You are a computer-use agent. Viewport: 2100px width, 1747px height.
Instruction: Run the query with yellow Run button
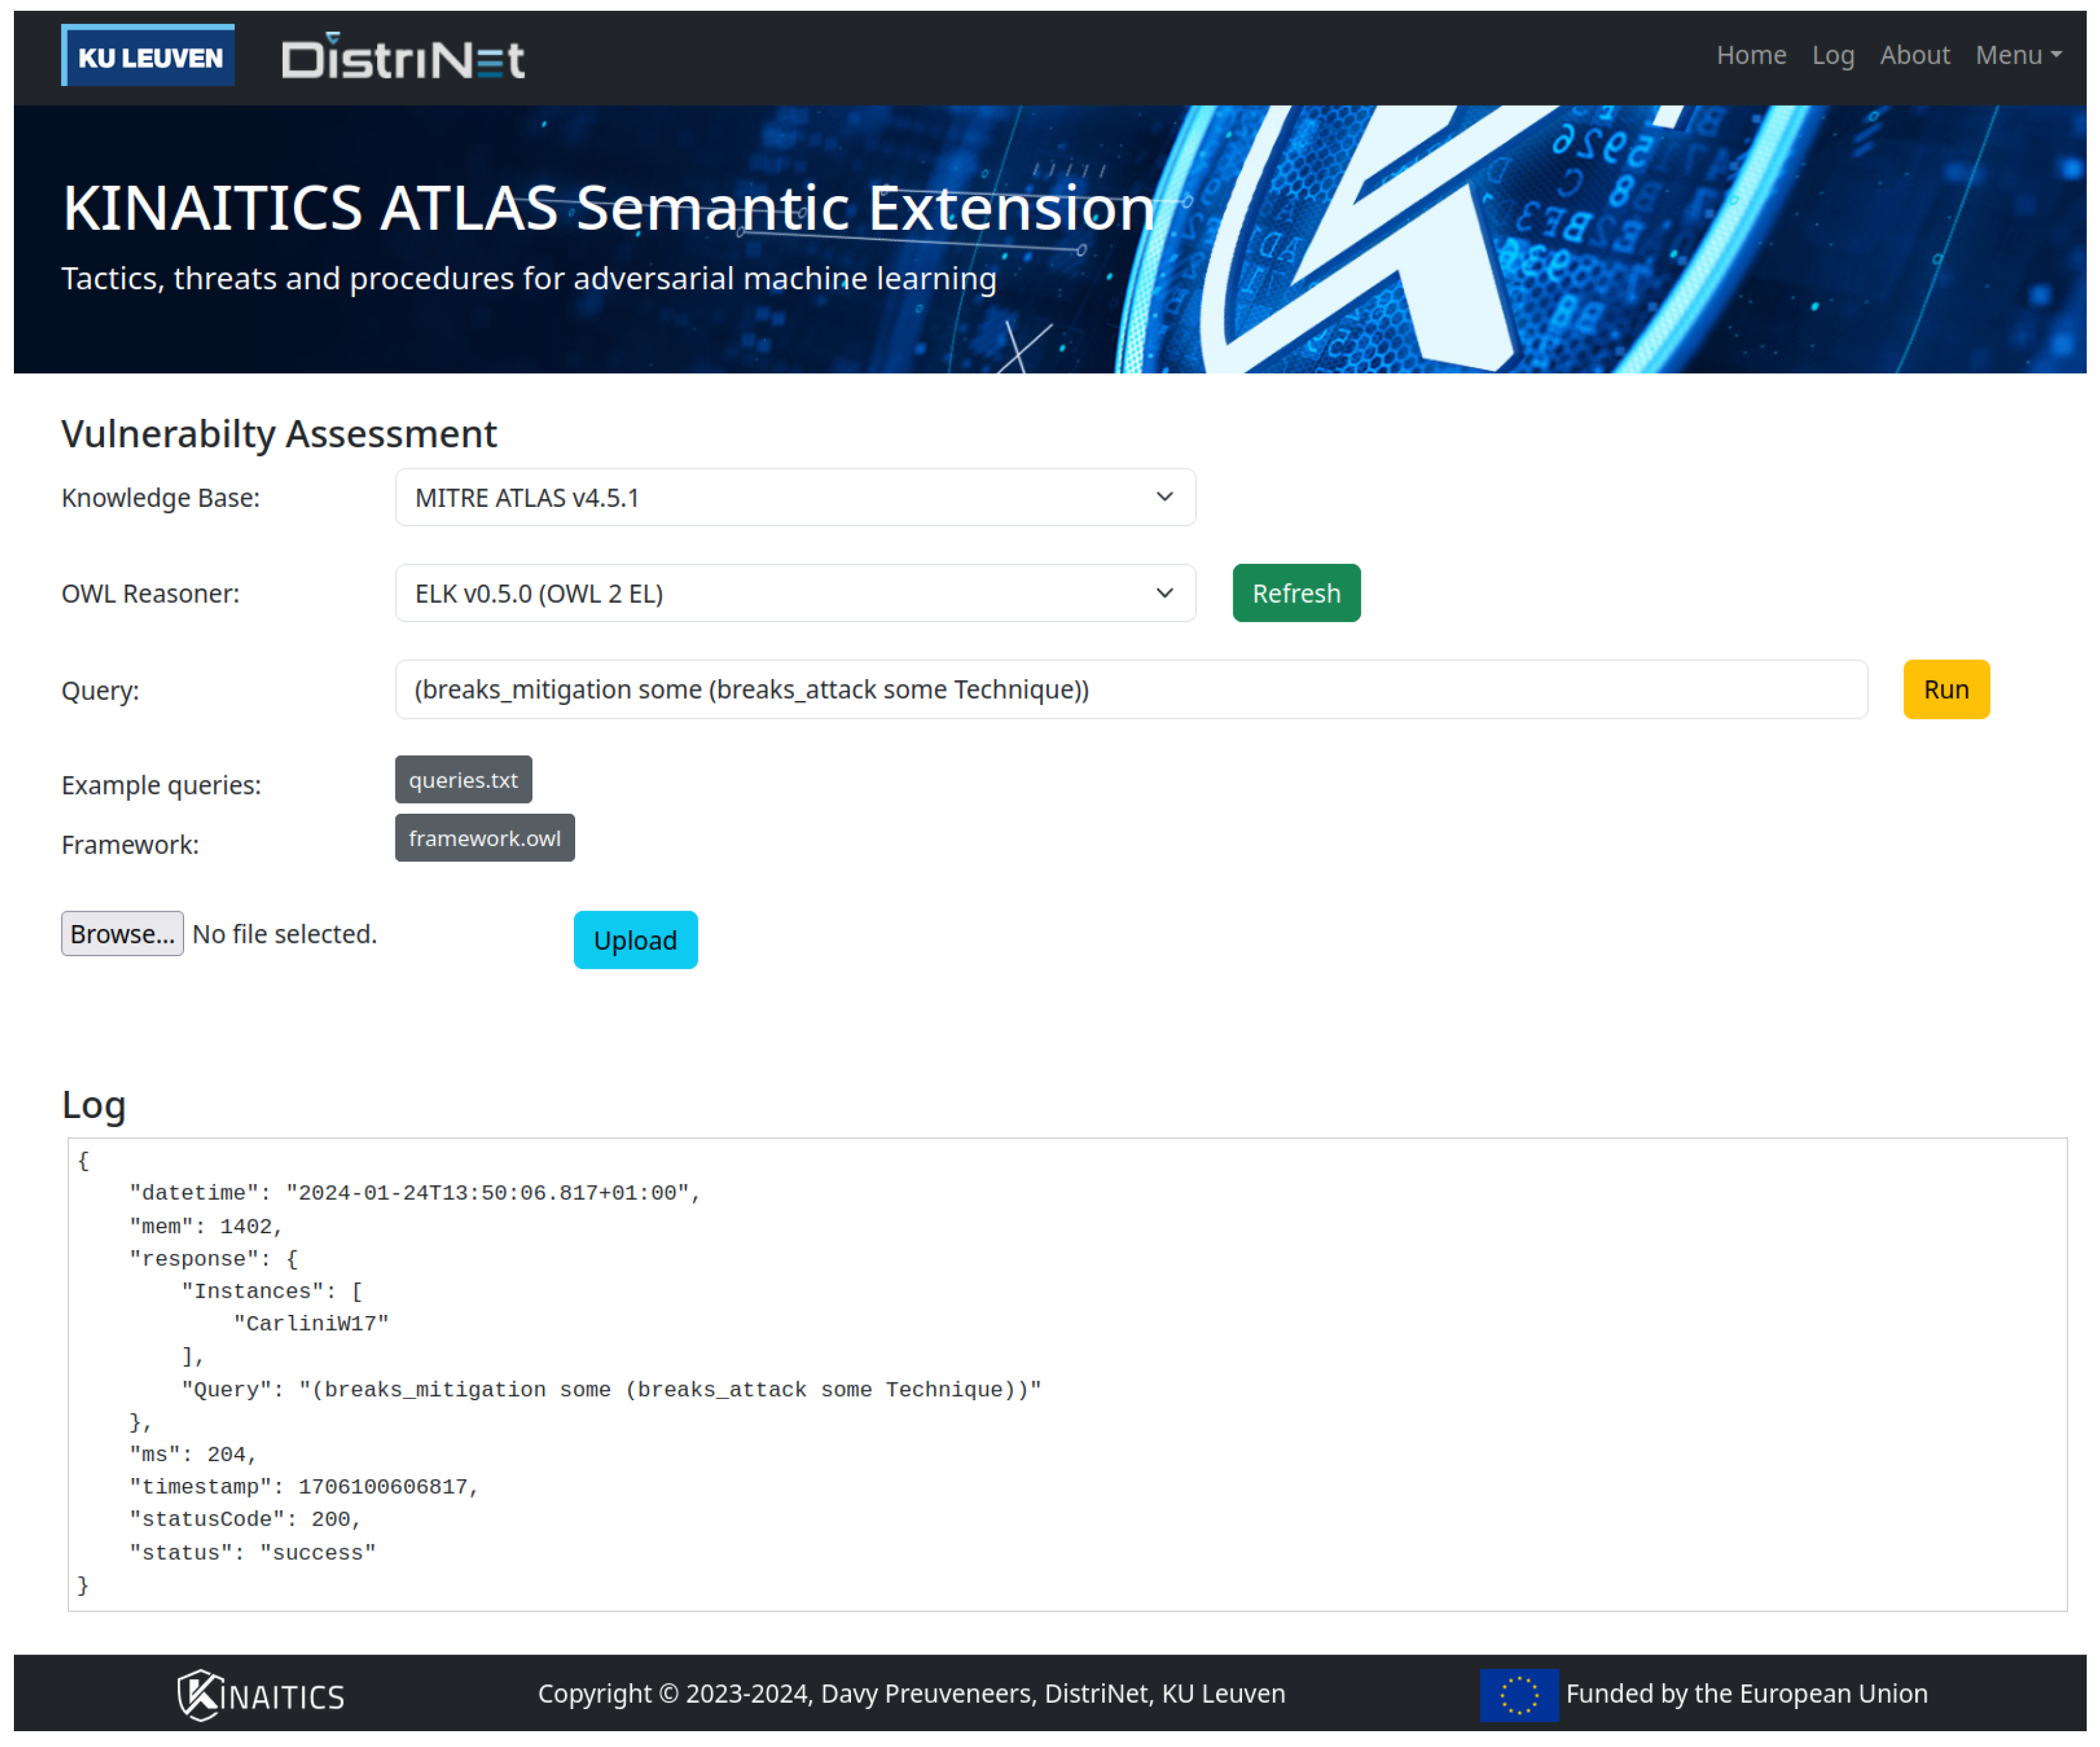1946,690
